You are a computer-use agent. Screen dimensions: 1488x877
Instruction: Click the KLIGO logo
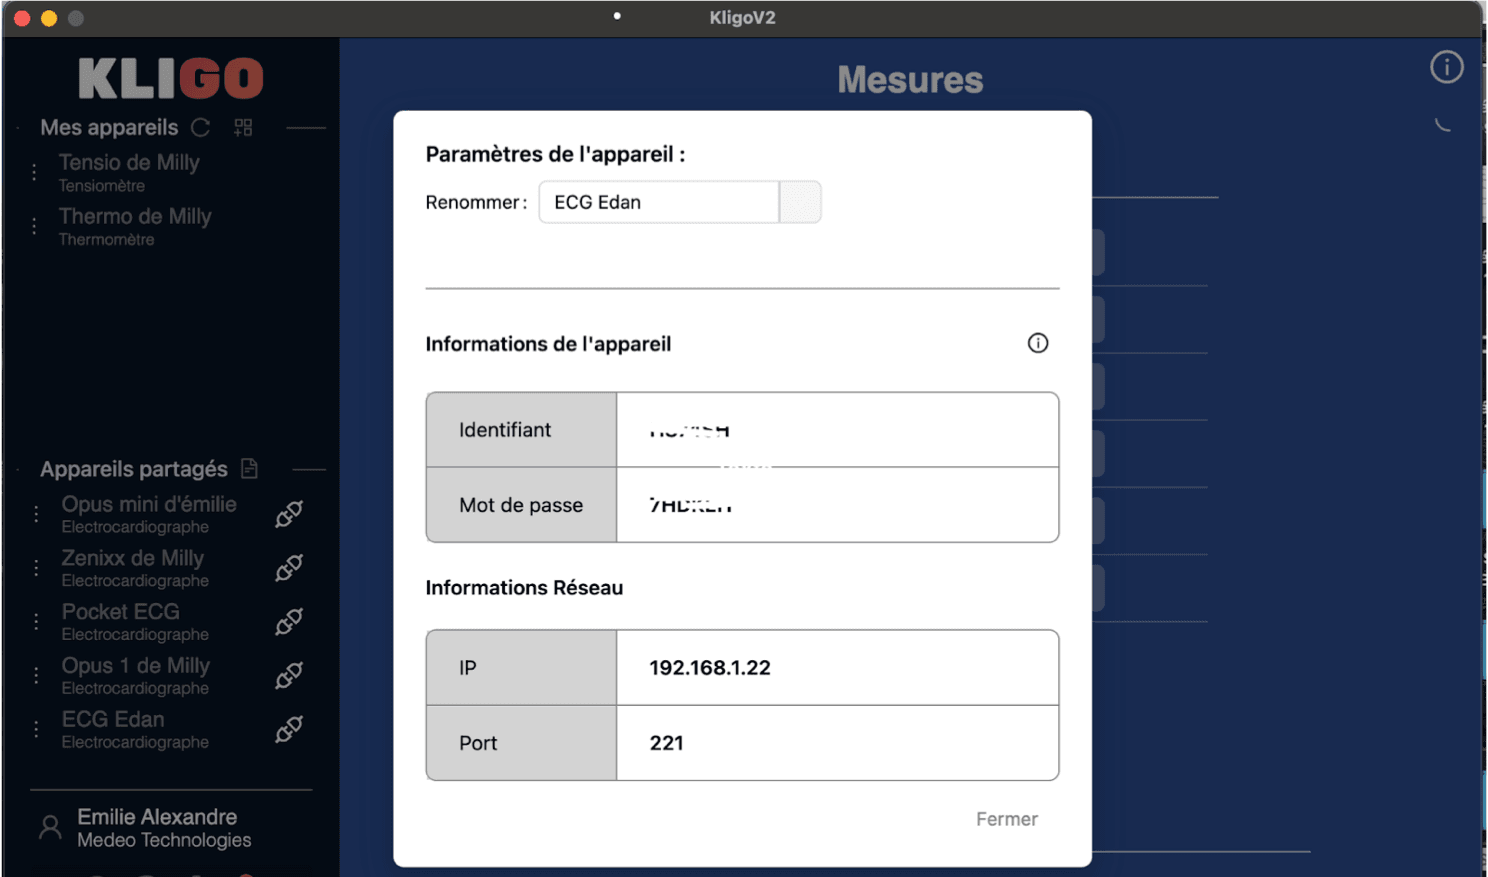point(170,79)
